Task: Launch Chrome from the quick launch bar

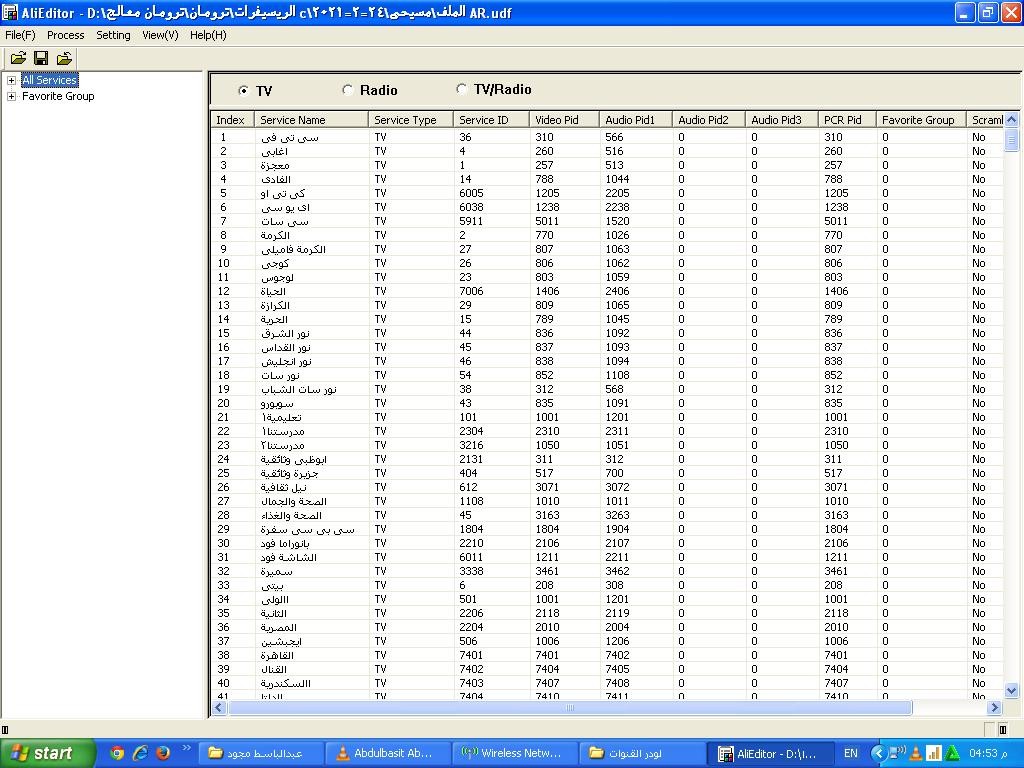Action: pos(117,753)
